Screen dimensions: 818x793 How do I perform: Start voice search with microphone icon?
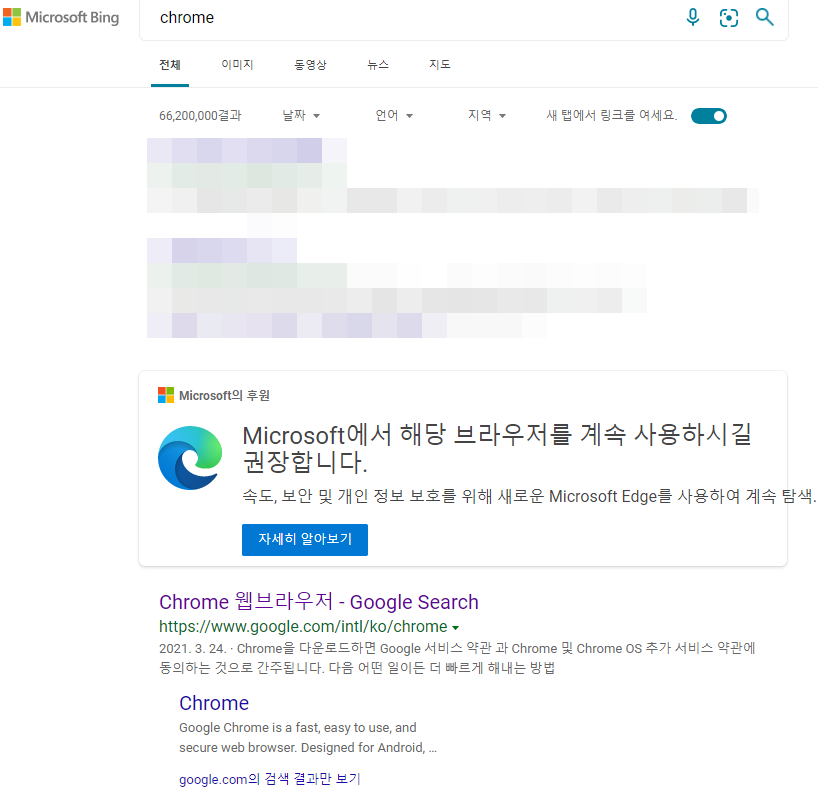coord(693,17)
